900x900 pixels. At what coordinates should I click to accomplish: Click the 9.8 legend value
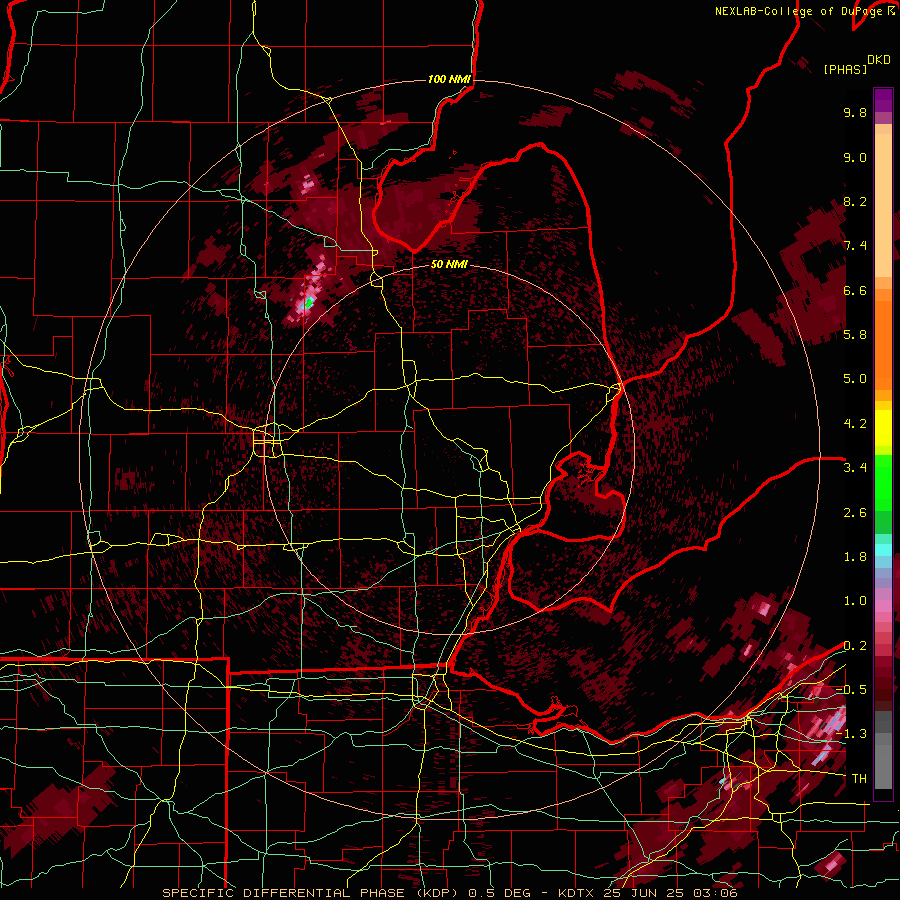[855, 113]
